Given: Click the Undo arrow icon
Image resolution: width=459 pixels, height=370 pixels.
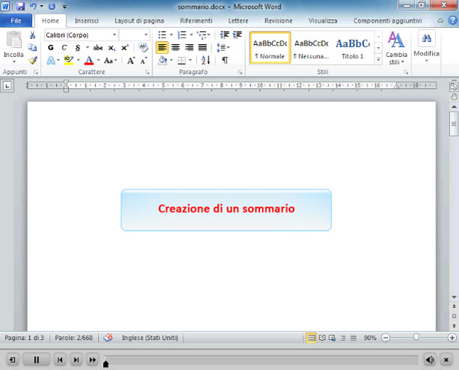Looking at the screenshot, I should [x=33, y=6].
